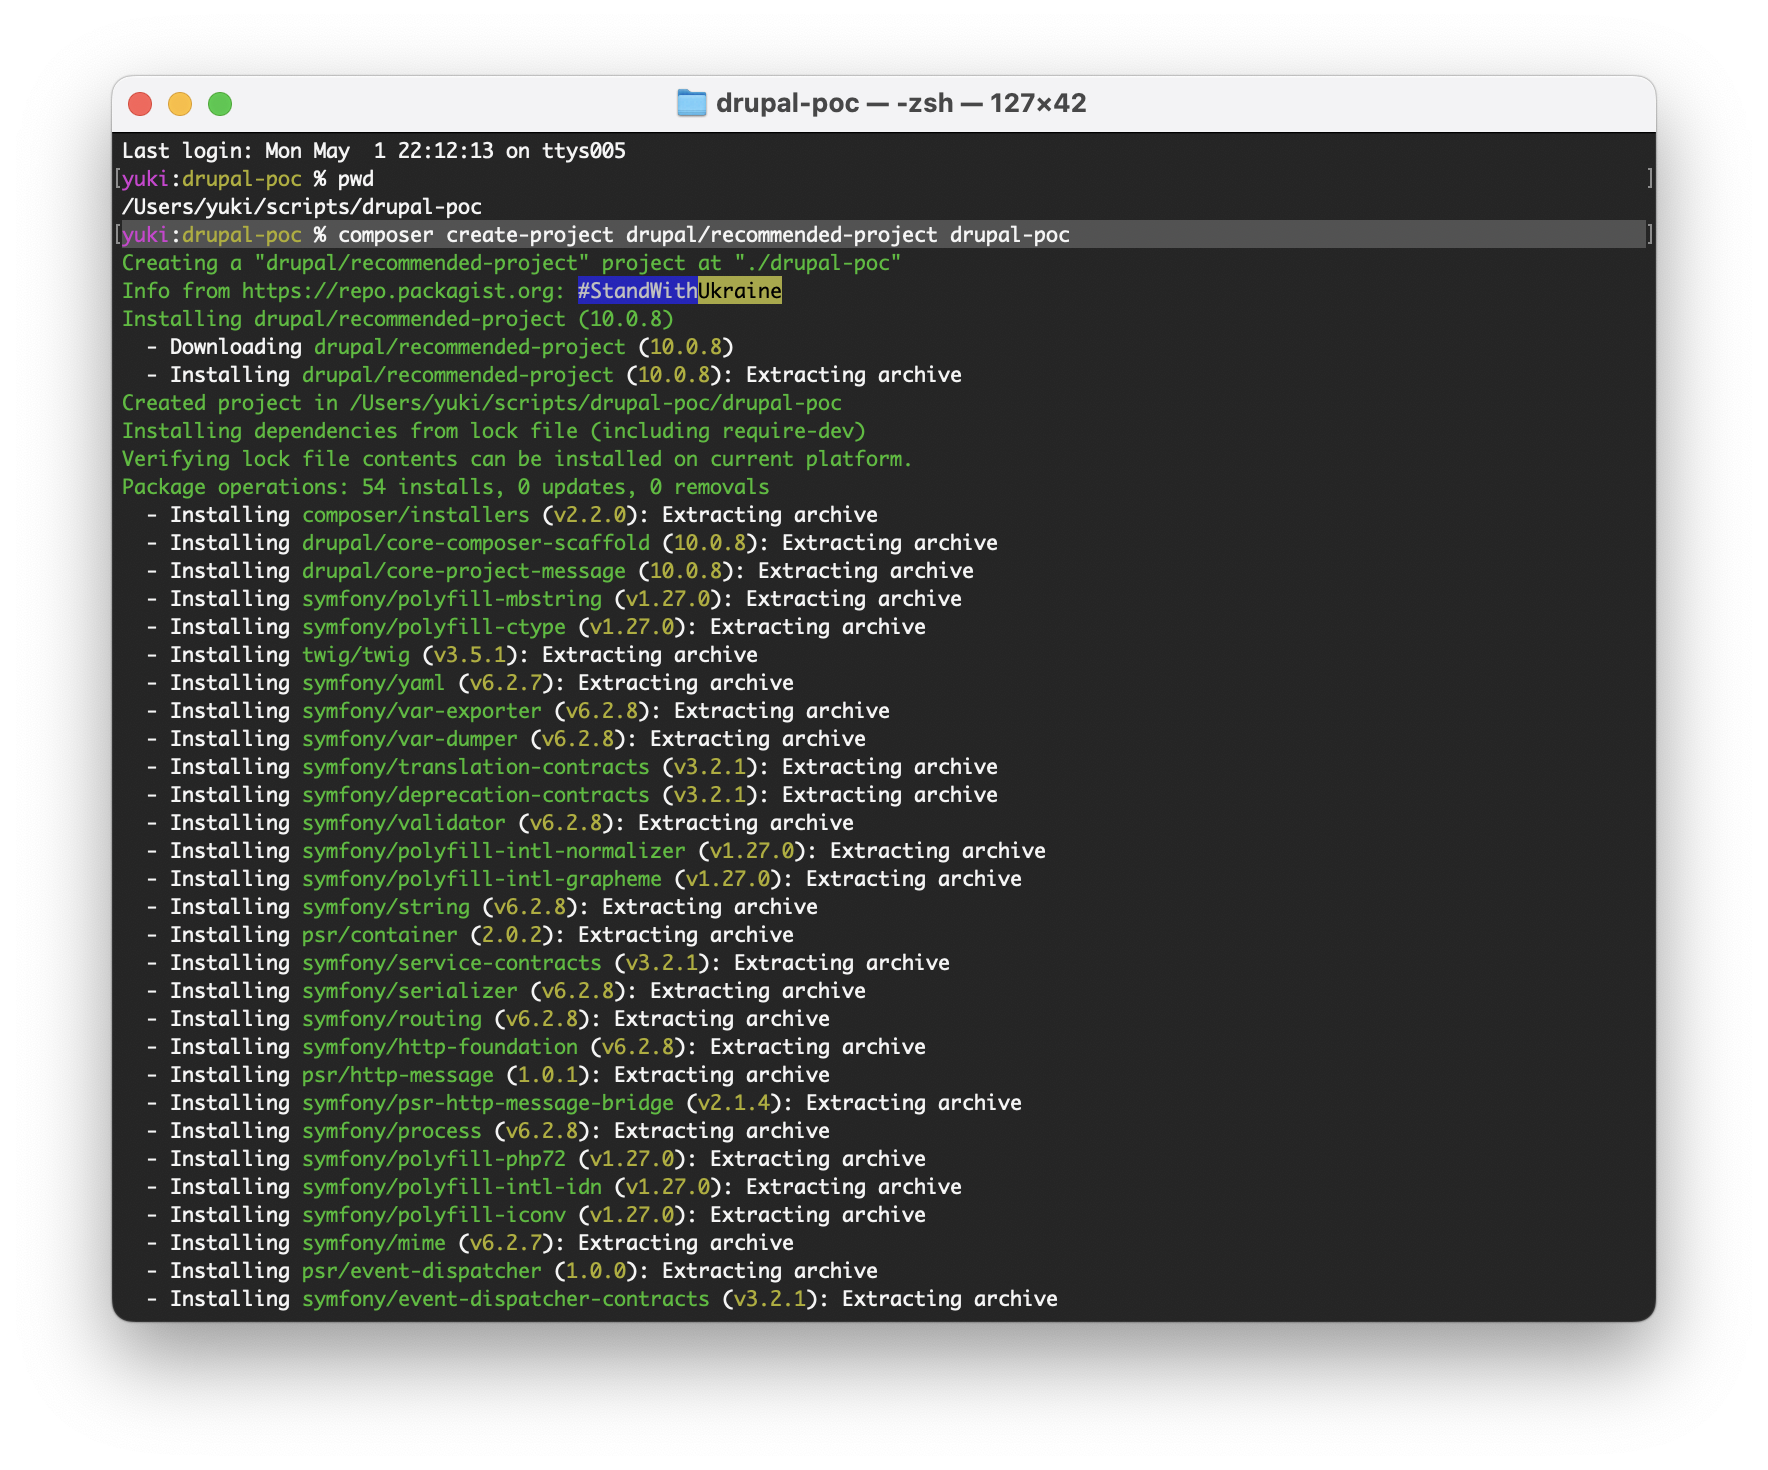The width and height of the screenshot is (1768, 1470).
Task: Click Installing drupal/recommended-project (10.0.8) green line
Action: tap(398, 319)
